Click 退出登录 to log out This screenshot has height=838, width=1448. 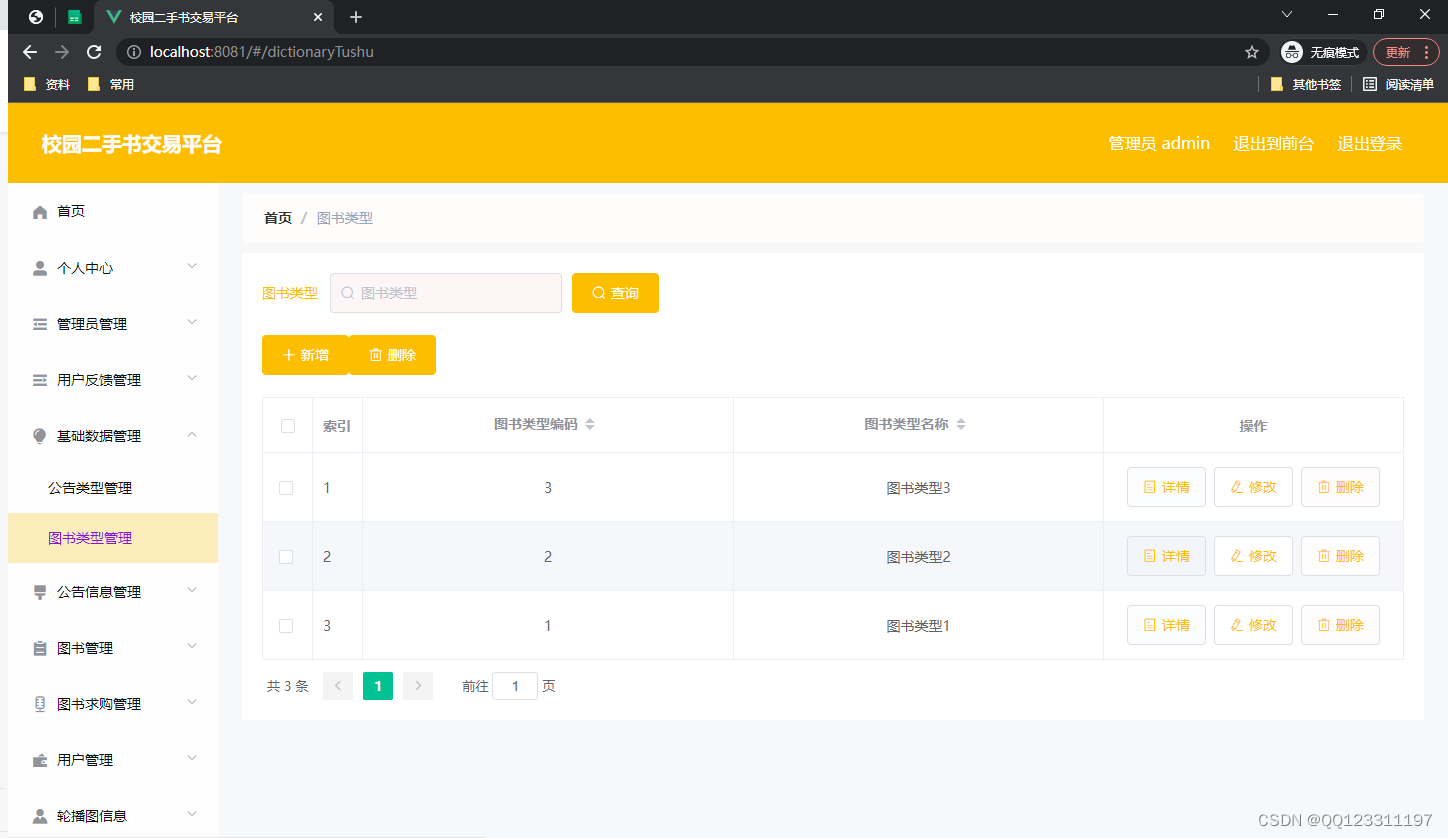pyautogui.click(x=1370, y=143)
